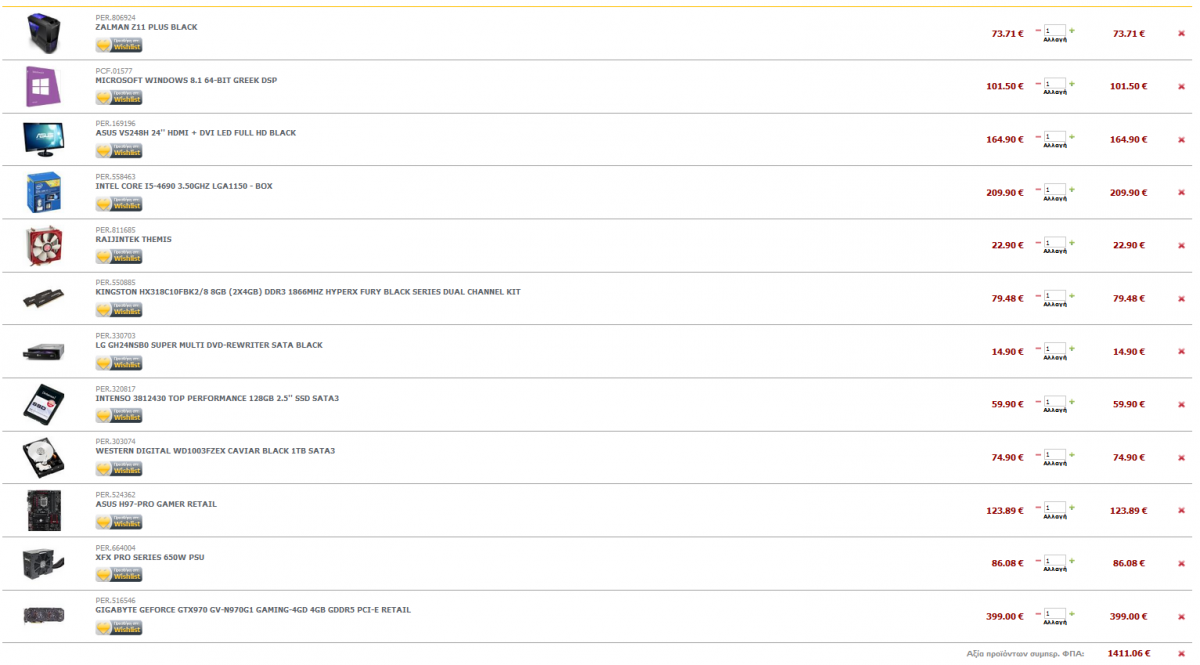1200x665 pixels.
Task: Open Windows 8.1 product image
Action: pos(43,87)
